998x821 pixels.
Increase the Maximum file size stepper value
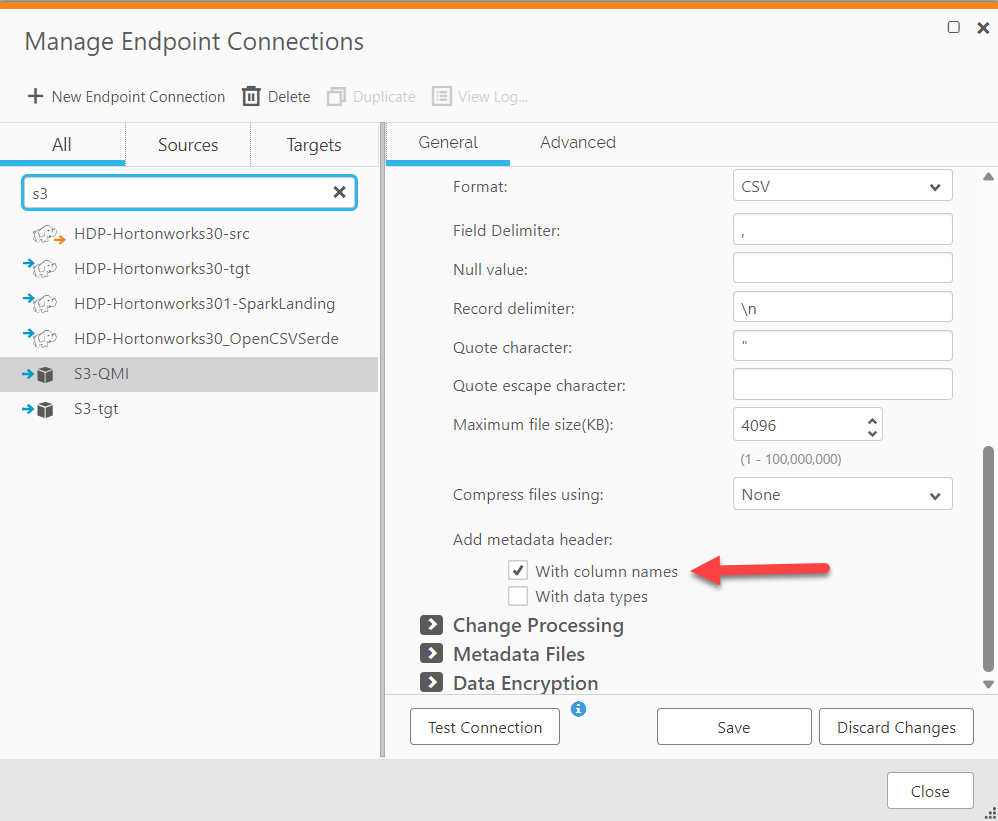(x=872, y=419)
